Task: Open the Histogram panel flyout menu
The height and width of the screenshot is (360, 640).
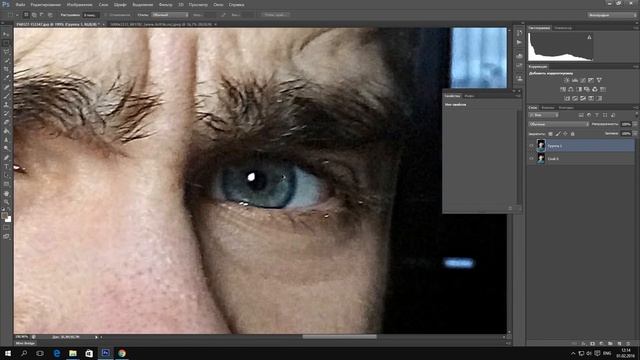Action: click(636, 28)
